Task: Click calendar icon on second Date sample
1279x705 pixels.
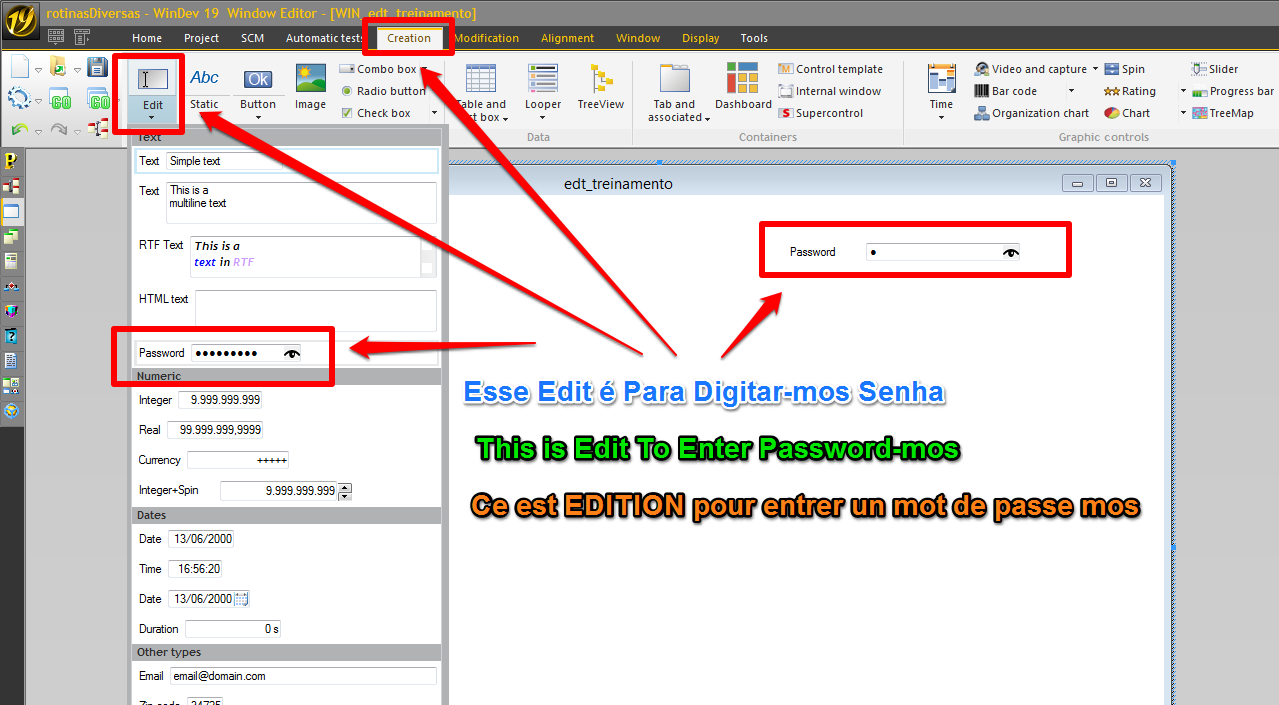Action: [x=241, y=599]
